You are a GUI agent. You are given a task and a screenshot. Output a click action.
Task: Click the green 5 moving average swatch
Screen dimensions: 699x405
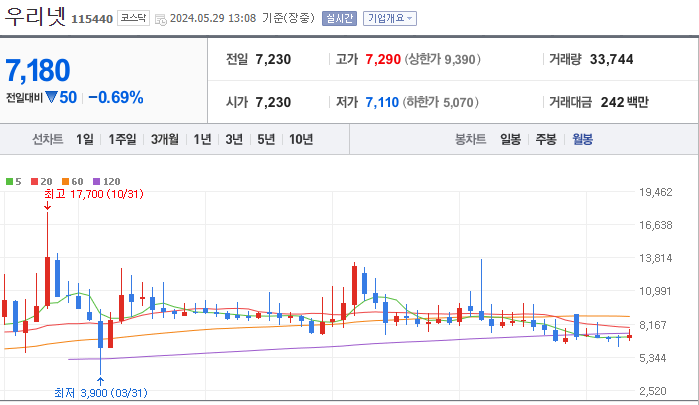point(9,182)
